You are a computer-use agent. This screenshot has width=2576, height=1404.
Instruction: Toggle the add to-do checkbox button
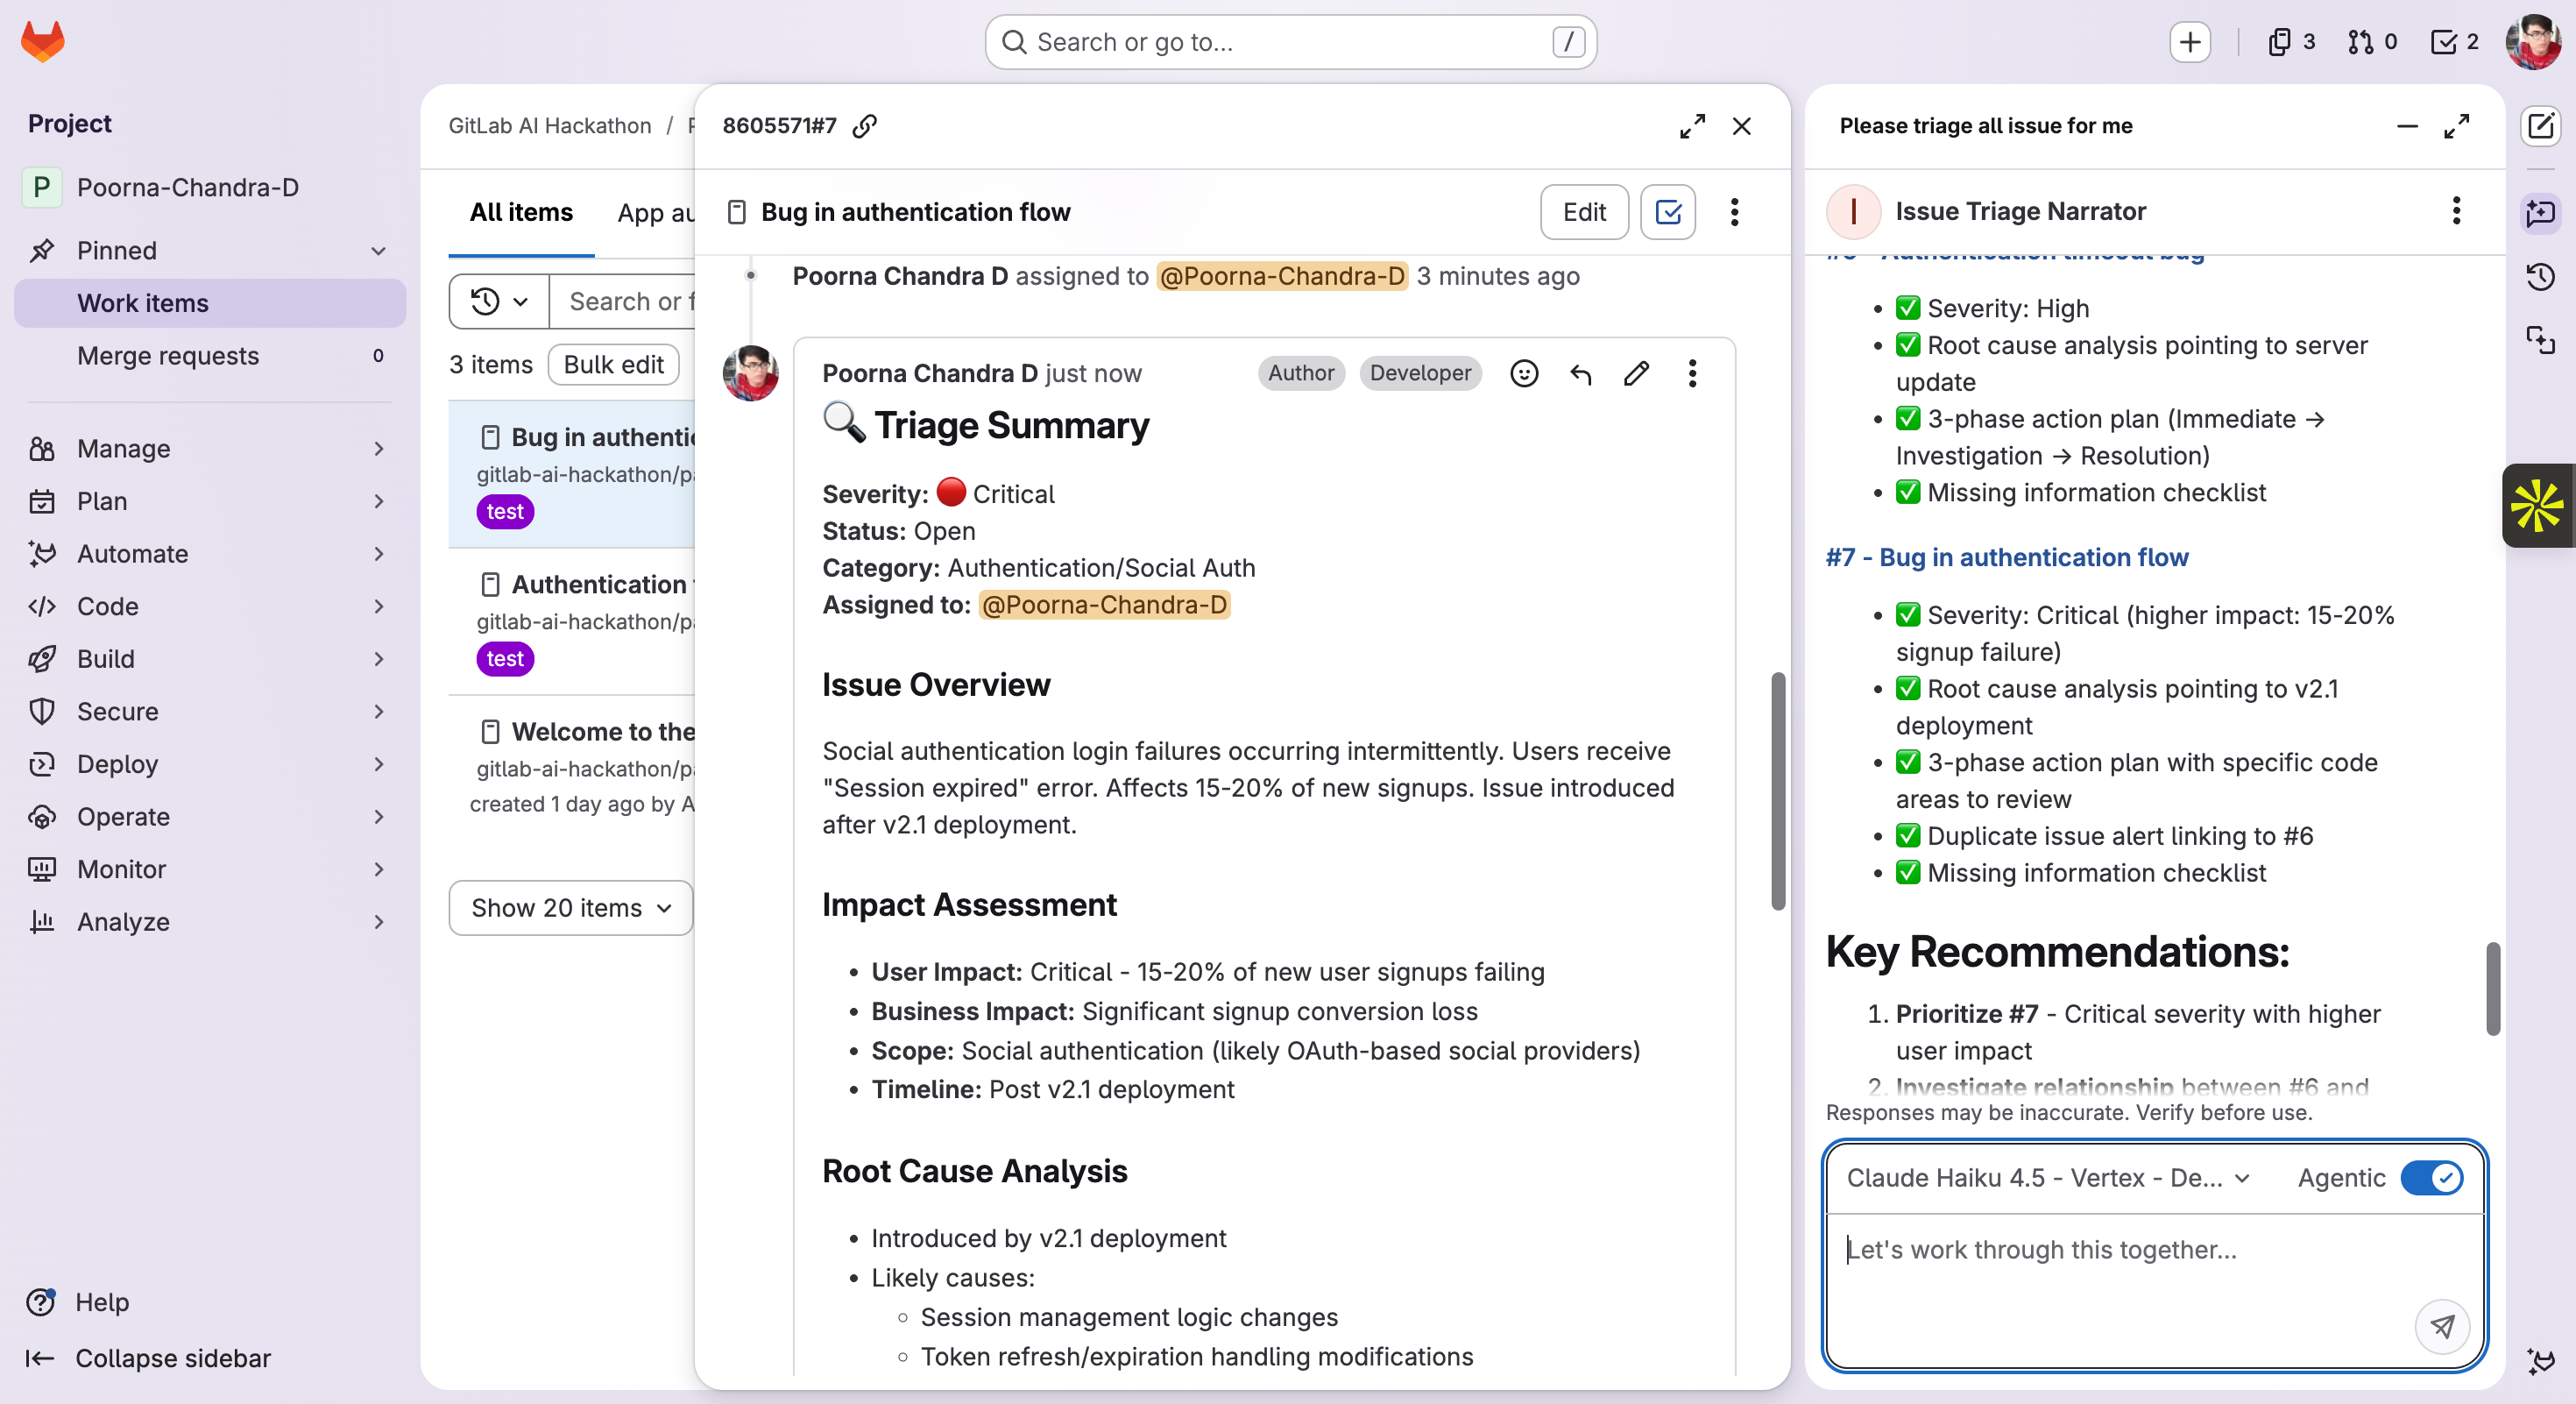(1667, 212)
